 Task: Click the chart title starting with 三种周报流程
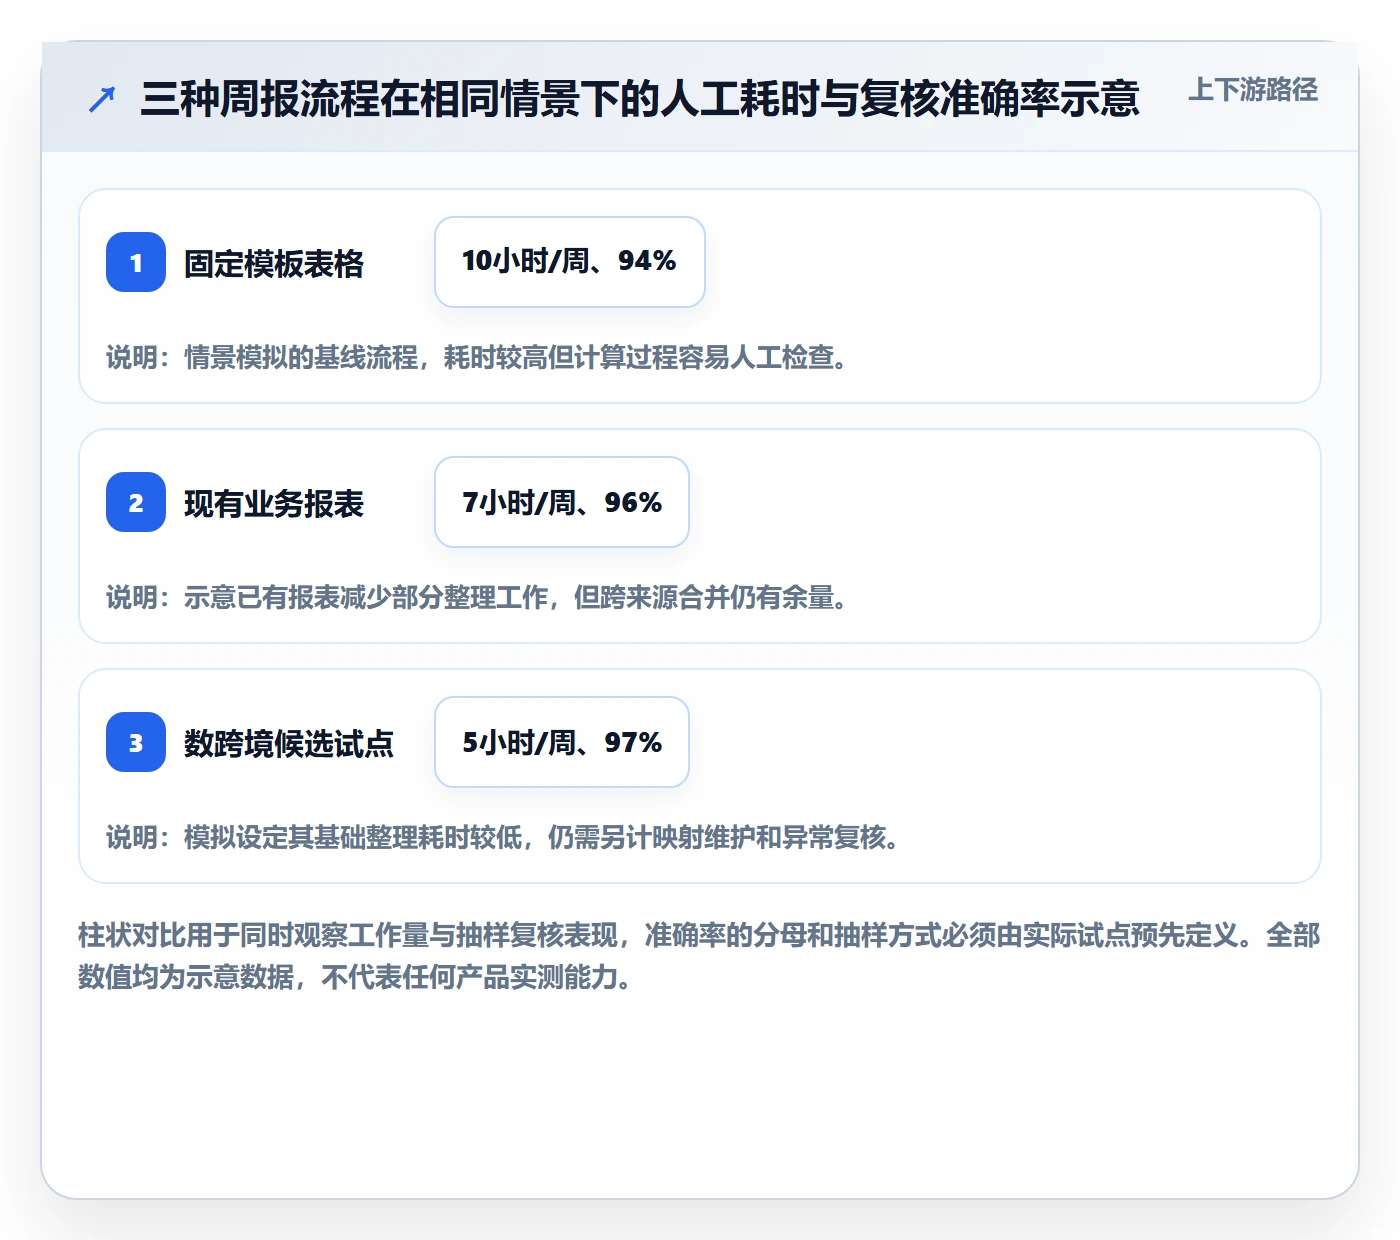640,98
